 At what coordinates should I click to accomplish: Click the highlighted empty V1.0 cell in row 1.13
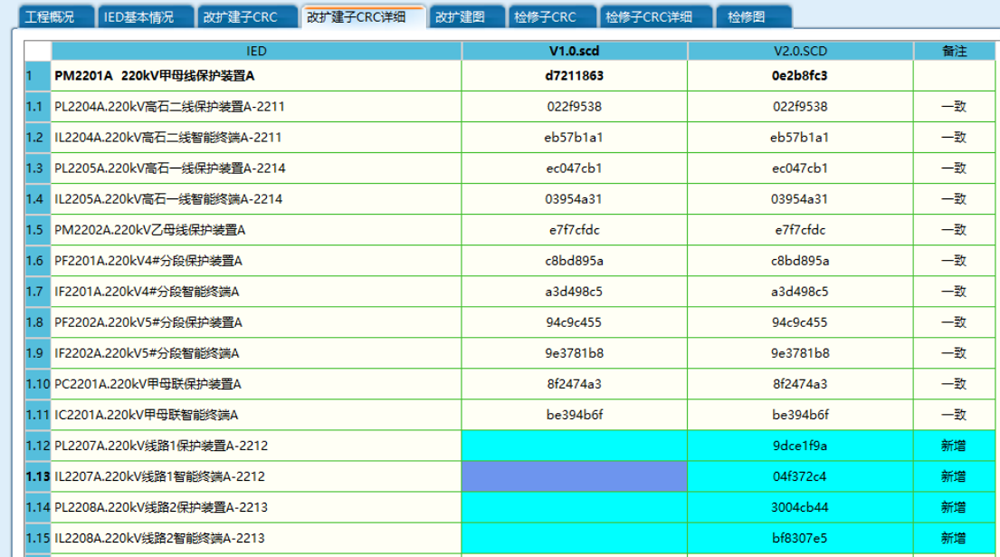coord(574,477)
